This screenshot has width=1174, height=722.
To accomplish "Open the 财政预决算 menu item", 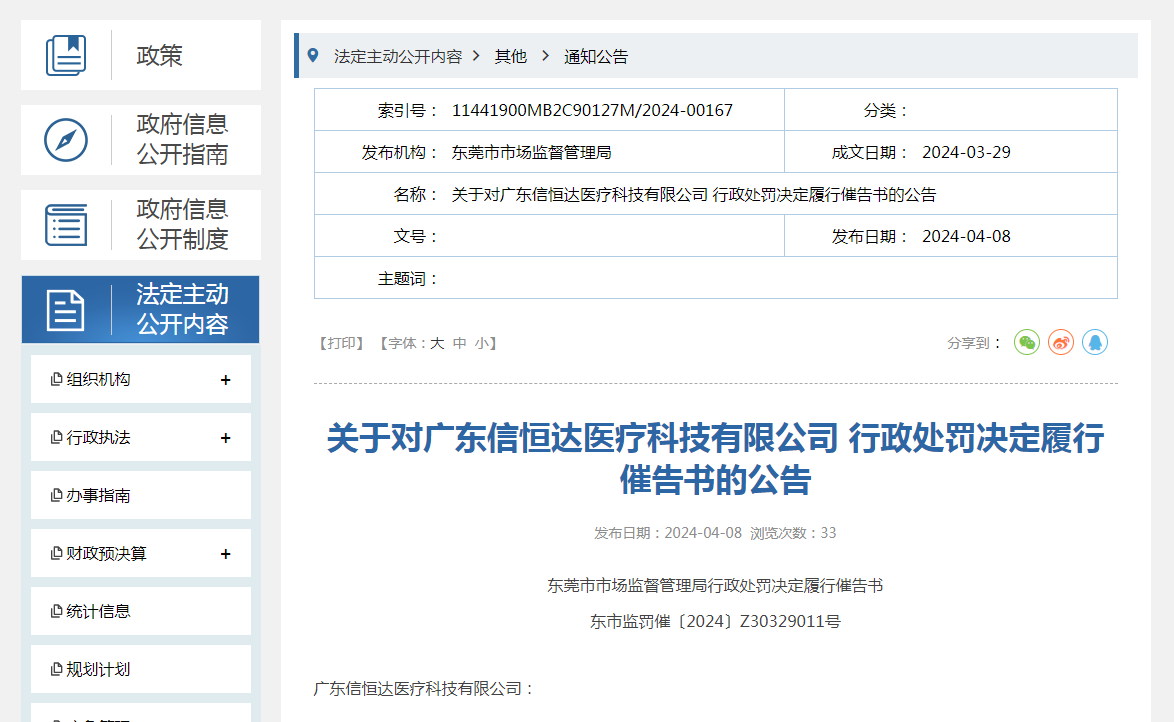I will [141, 553].
